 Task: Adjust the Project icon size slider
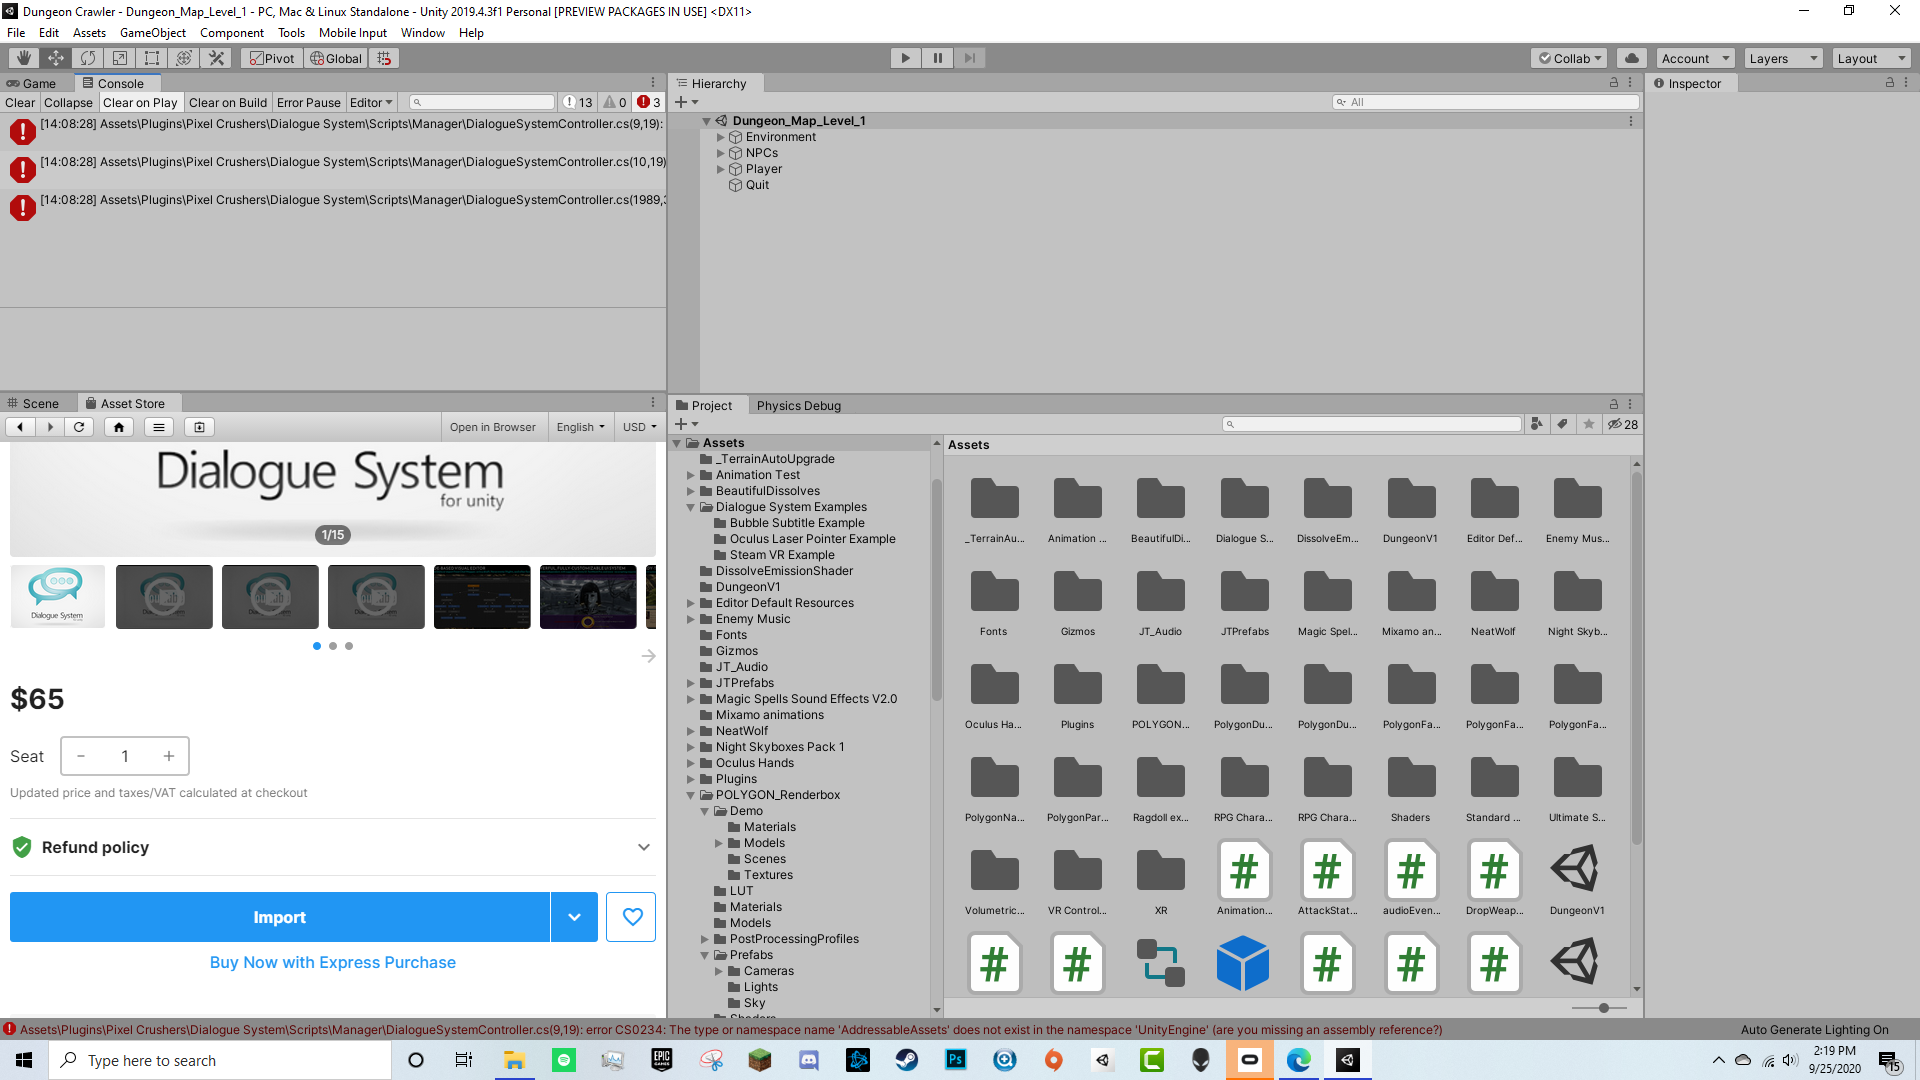[1603, 1008]
